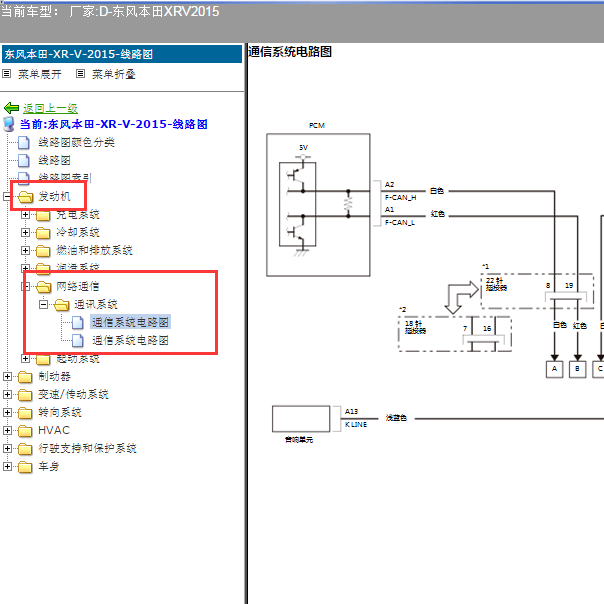
Task: Click the 行驶支持和保护系统 folder icon
Action: point(25,449)
